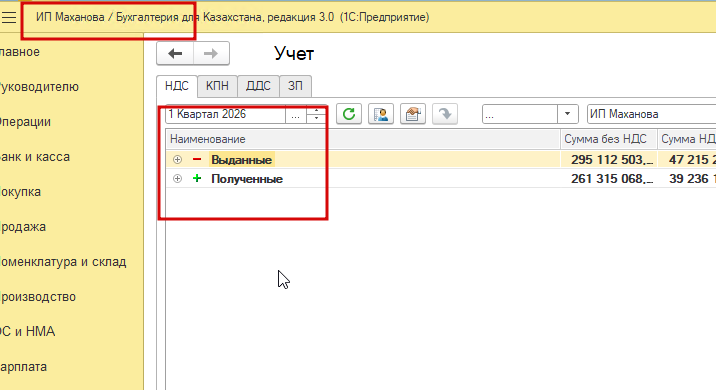Expand the Выданные row

tap(178, 159)
